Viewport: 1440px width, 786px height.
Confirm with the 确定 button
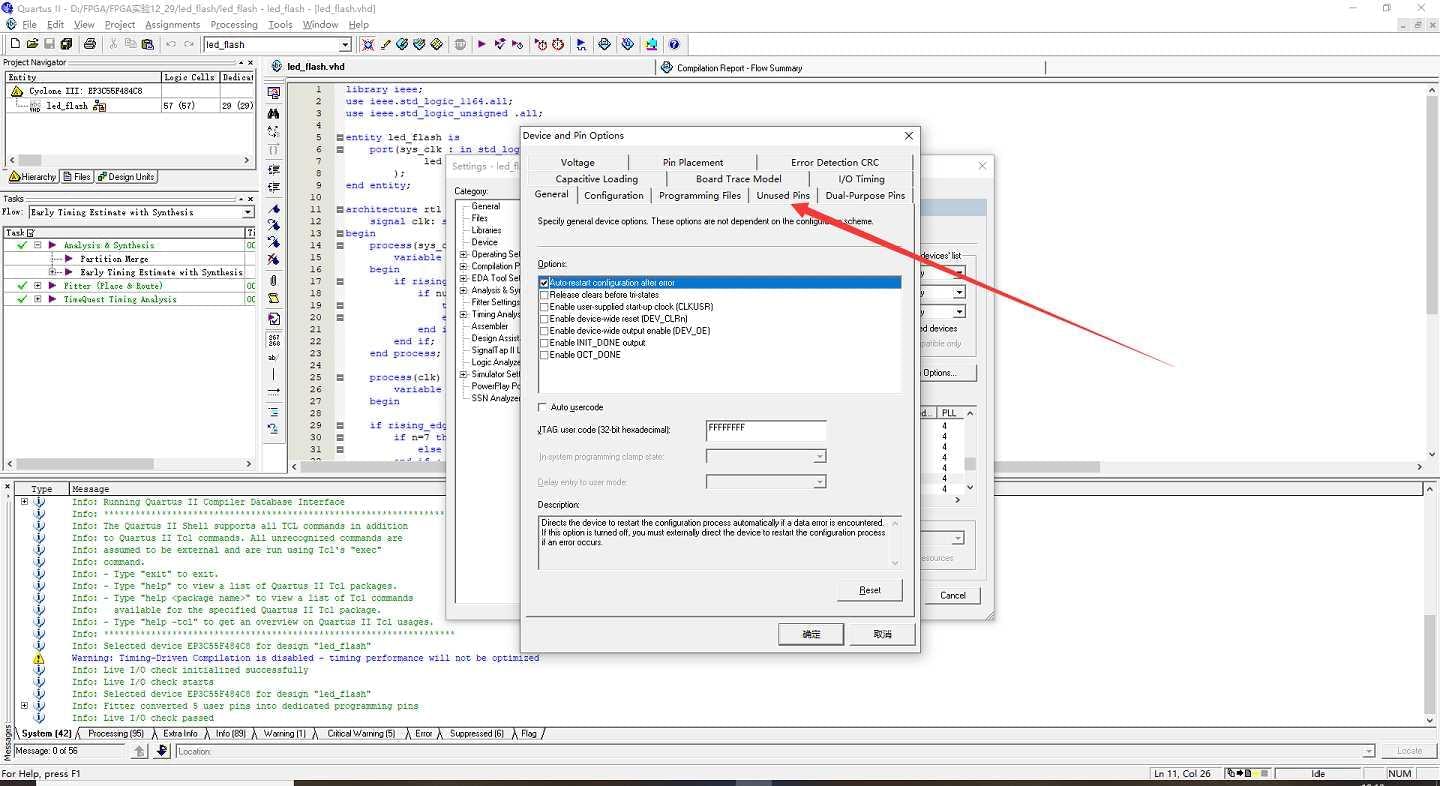point(811,634)
